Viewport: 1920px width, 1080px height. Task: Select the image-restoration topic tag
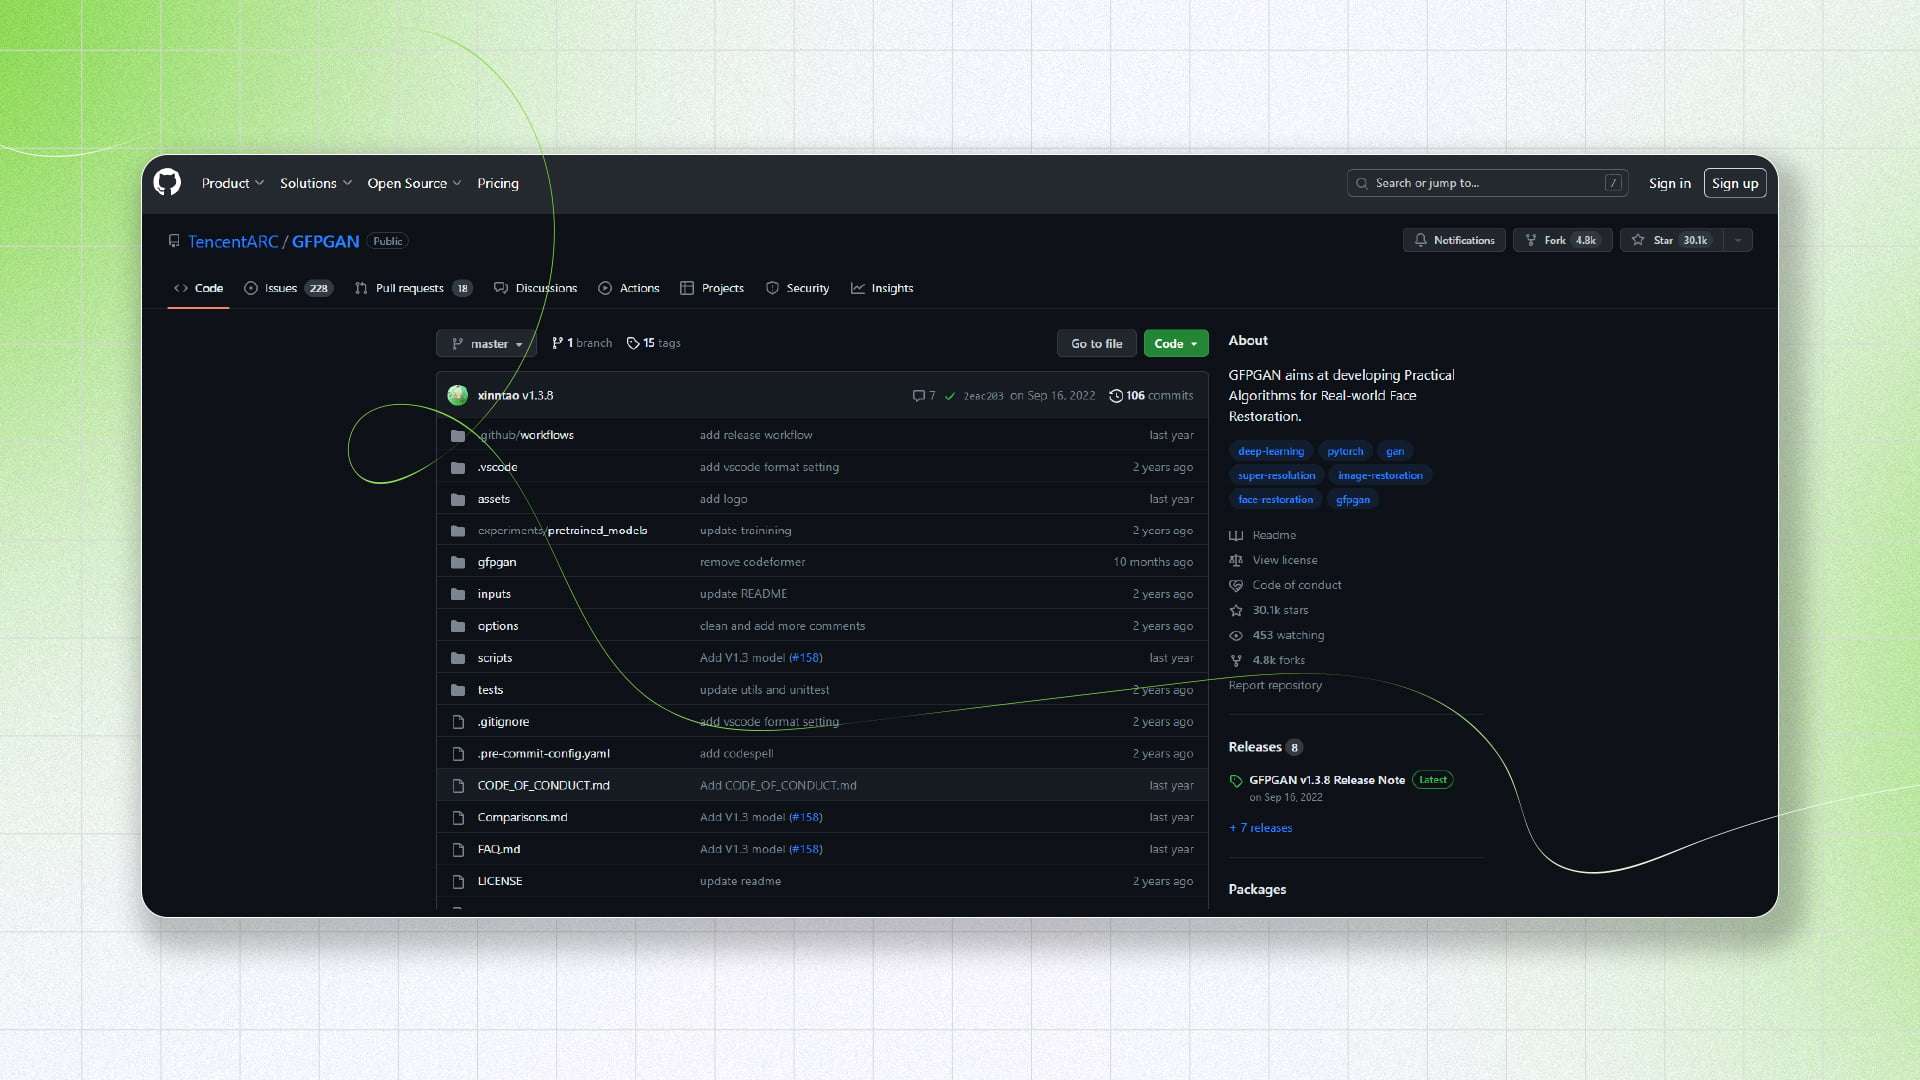[1380, 475]
